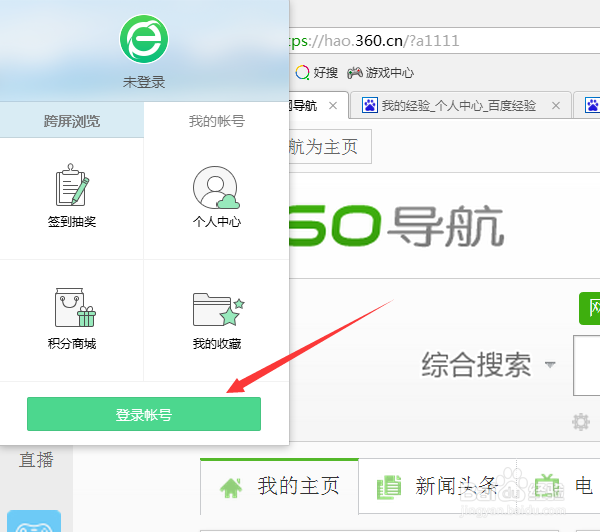Viewport: 600px width, 532px height.
Task: Expand the 综合搜索 dropdown arrow
Action: pyautogui.click(x=550, y=364)
